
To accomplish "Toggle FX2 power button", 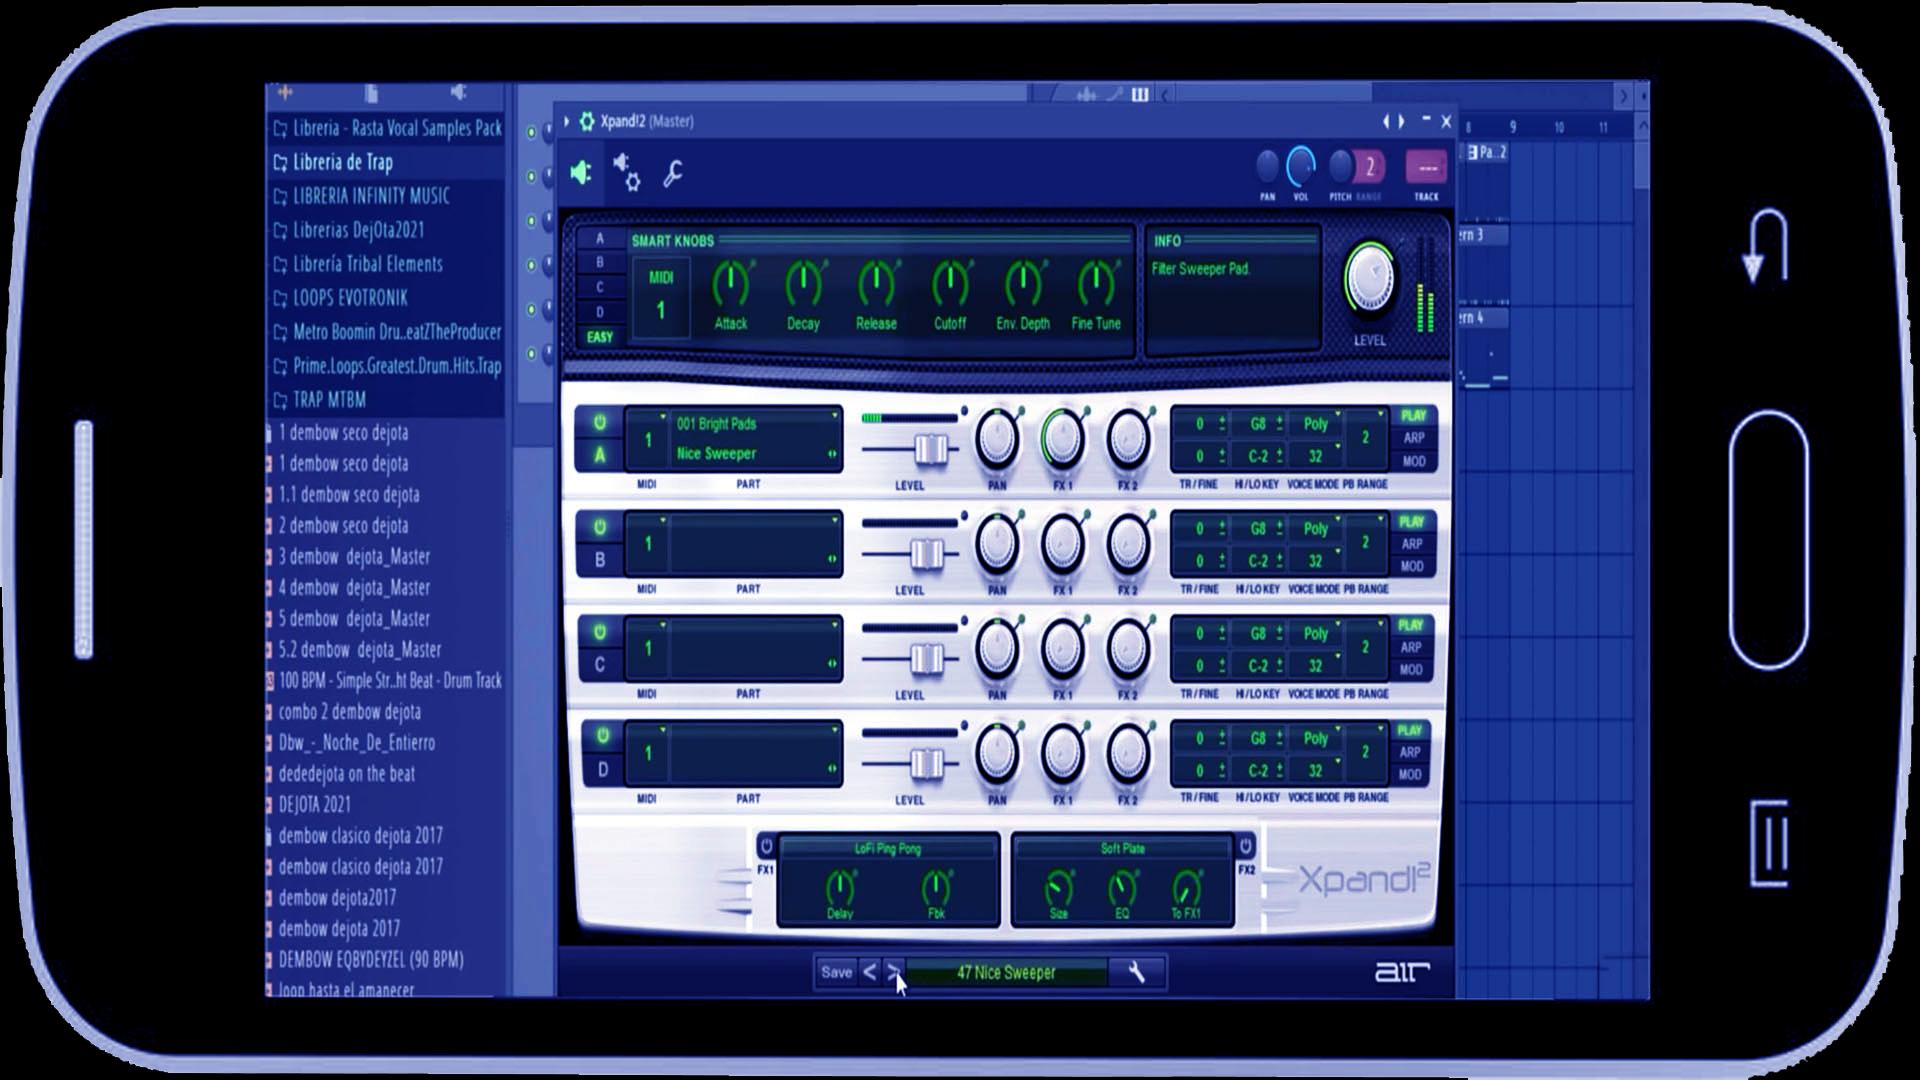I will 1245,846.
